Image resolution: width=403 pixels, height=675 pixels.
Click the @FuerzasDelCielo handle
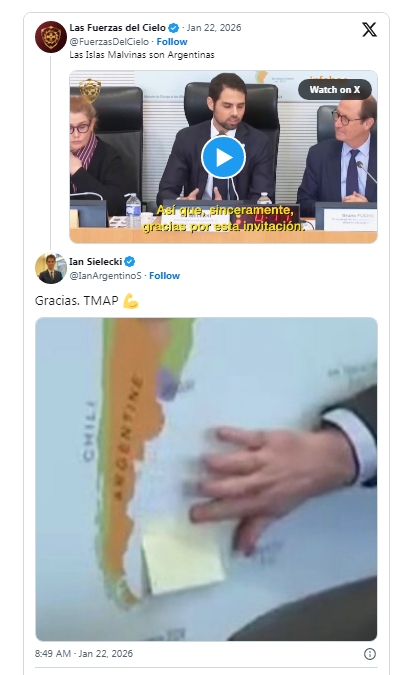[x=109, y=42]
